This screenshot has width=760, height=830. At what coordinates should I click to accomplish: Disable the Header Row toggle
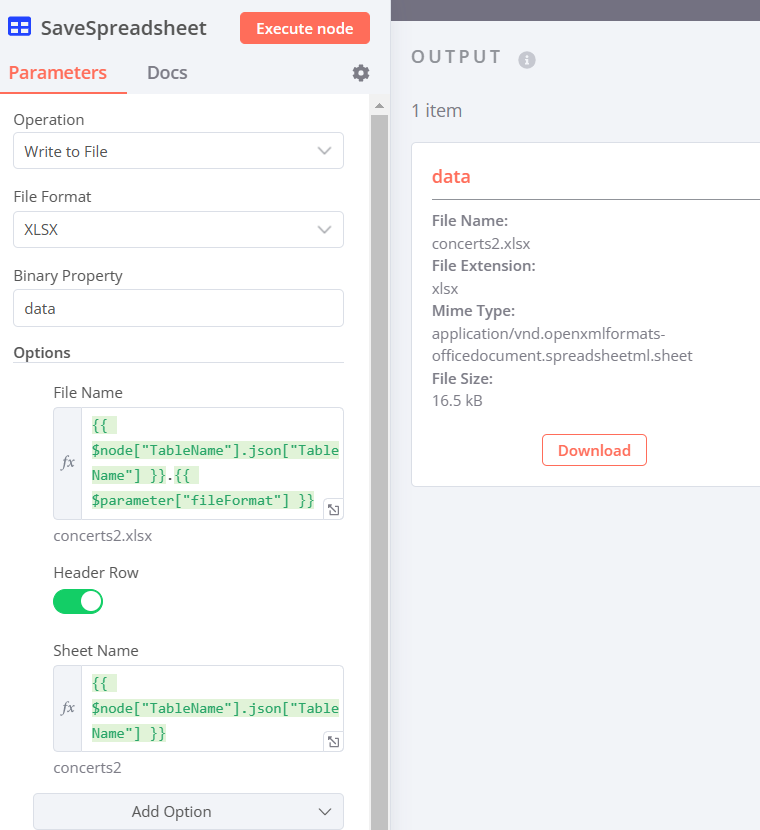78,601
